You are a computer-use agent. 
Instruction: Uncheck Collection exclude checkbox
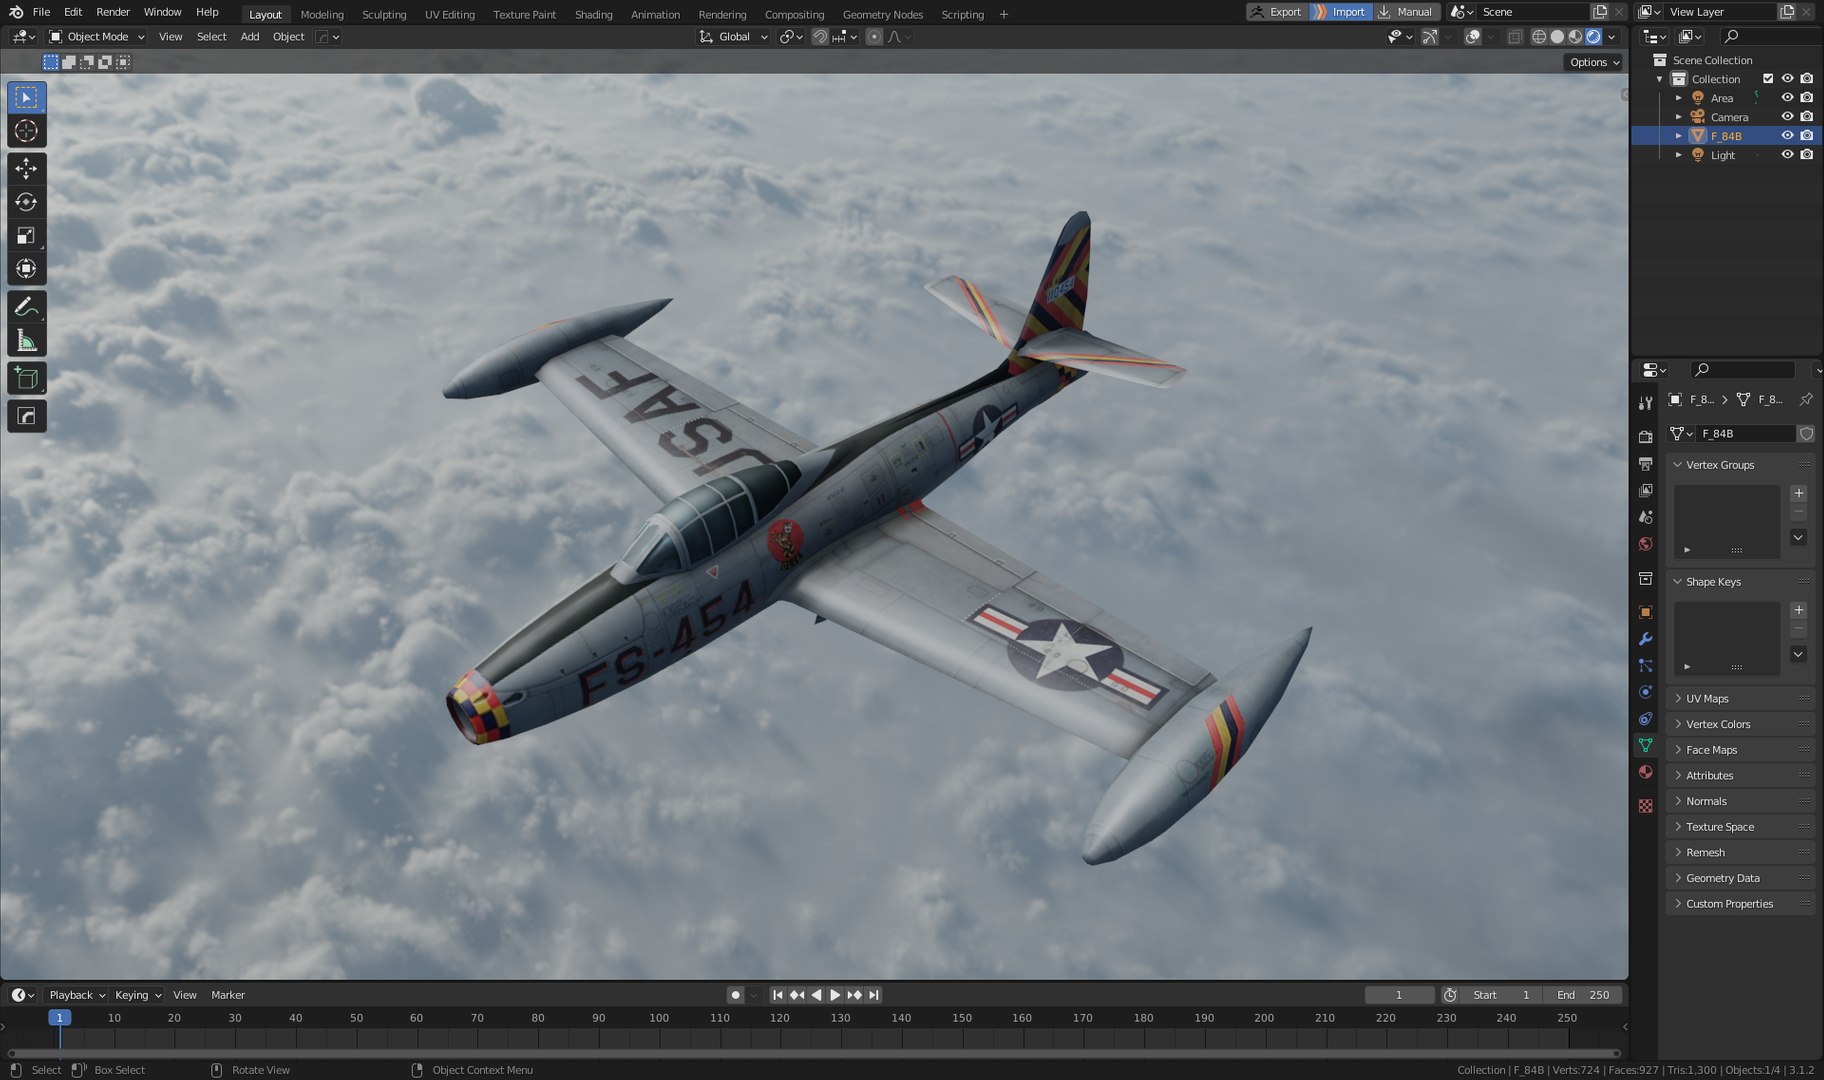(1768, 79)
